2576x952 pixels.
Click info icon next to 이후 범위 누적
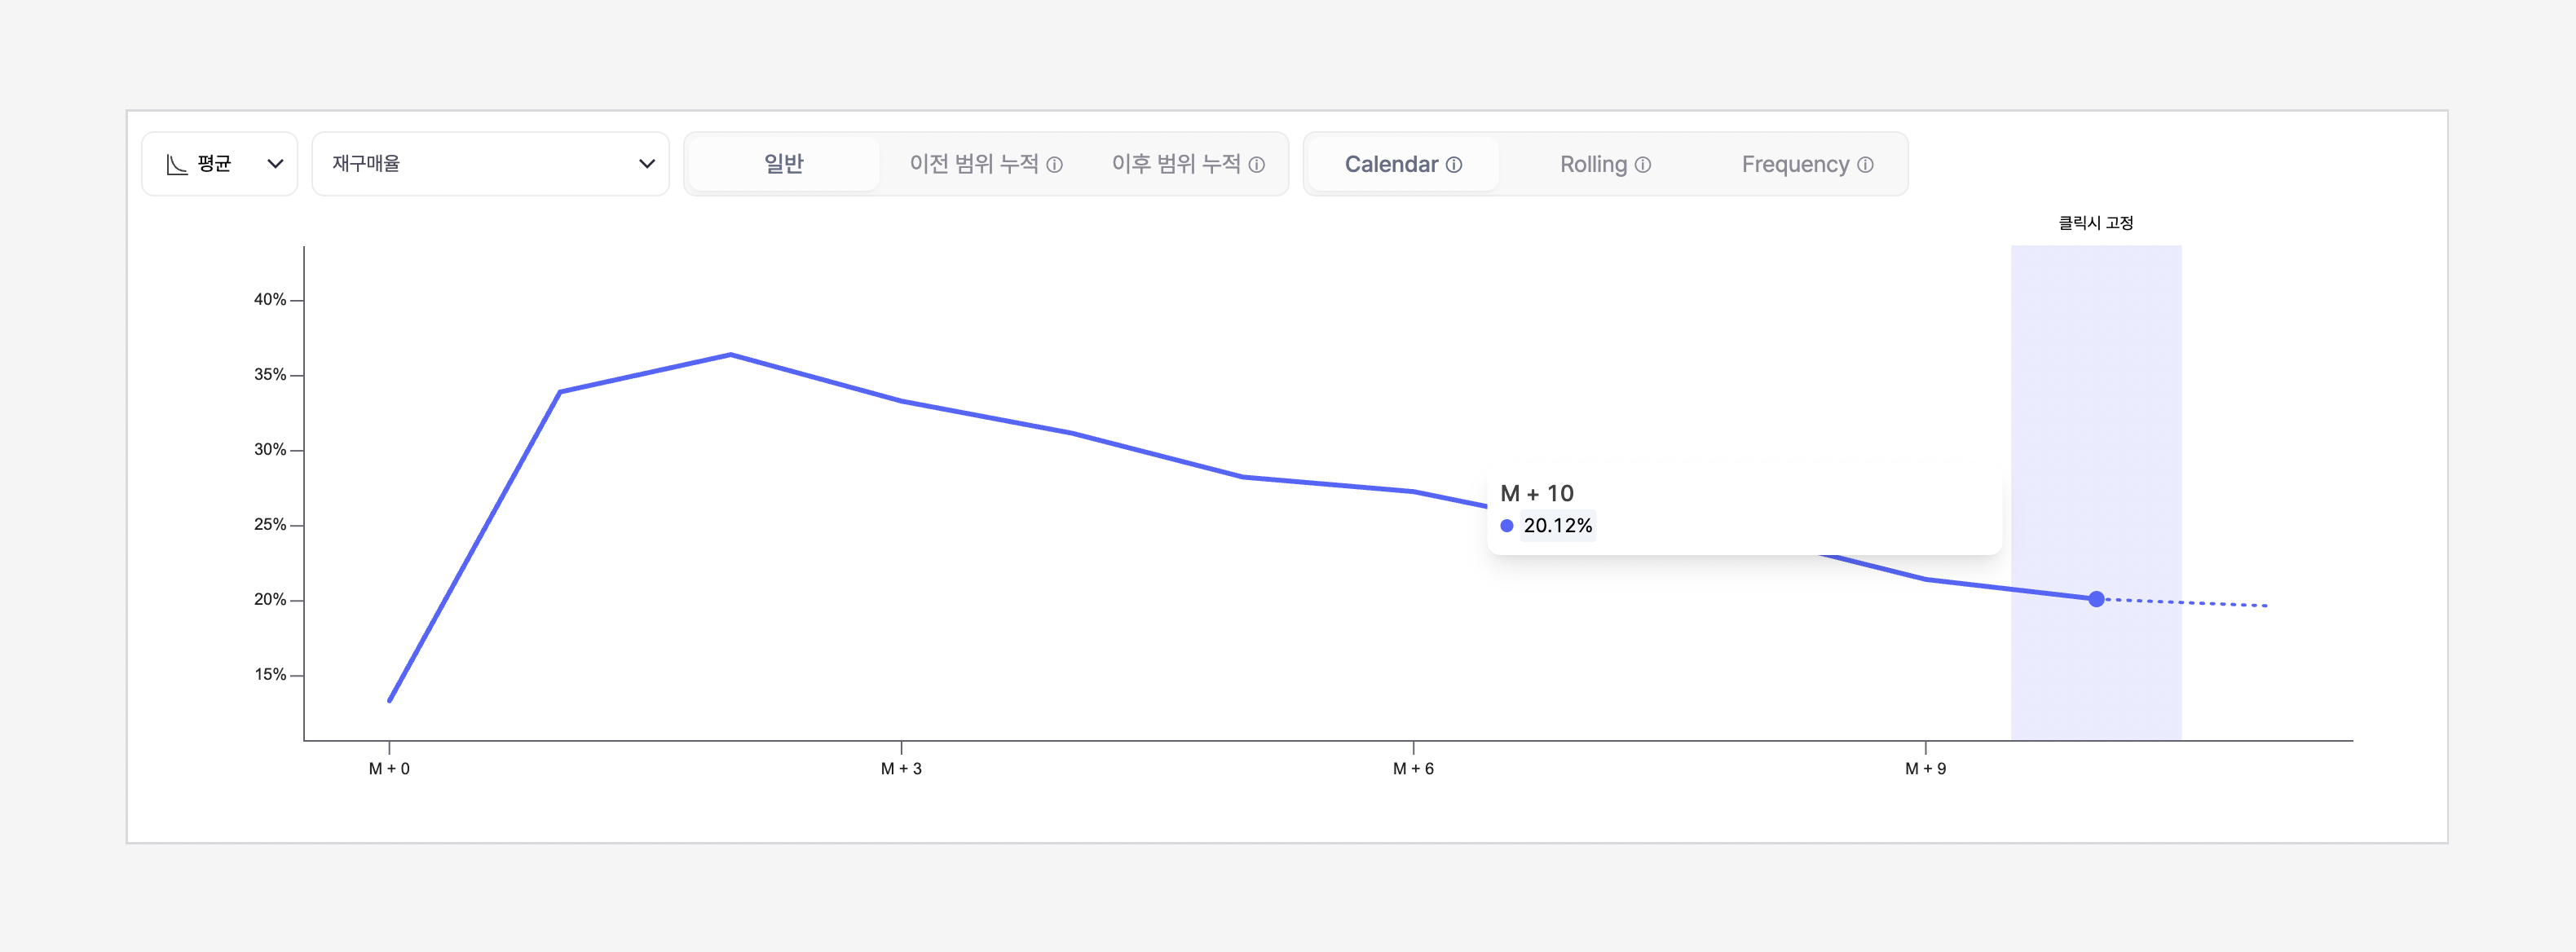click(x=1257, y=165)
